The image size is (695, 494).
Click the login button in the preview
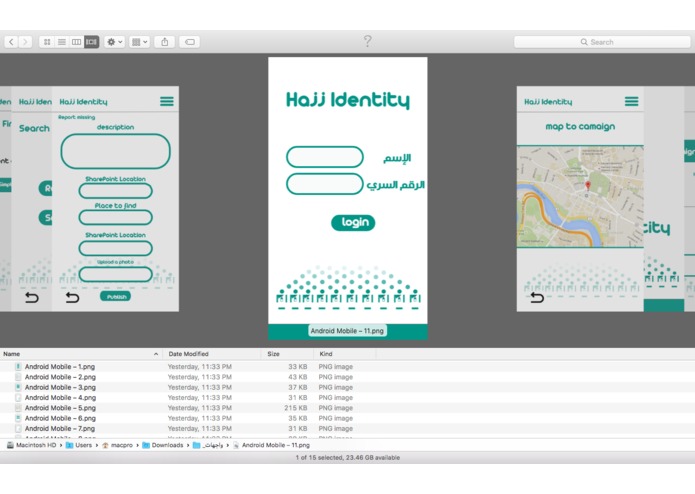(353, 222)
